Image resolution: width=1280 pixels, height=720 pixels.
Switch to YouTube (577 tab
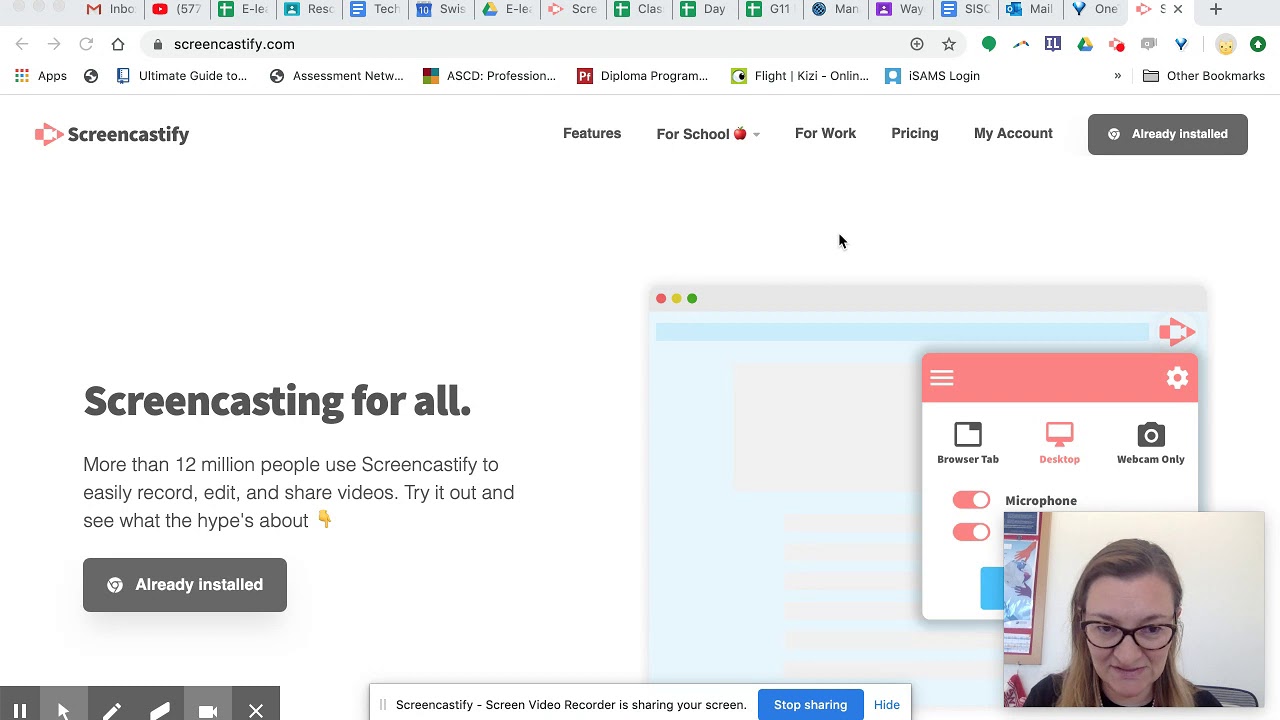pyautogui.click(x=177, y=9)
